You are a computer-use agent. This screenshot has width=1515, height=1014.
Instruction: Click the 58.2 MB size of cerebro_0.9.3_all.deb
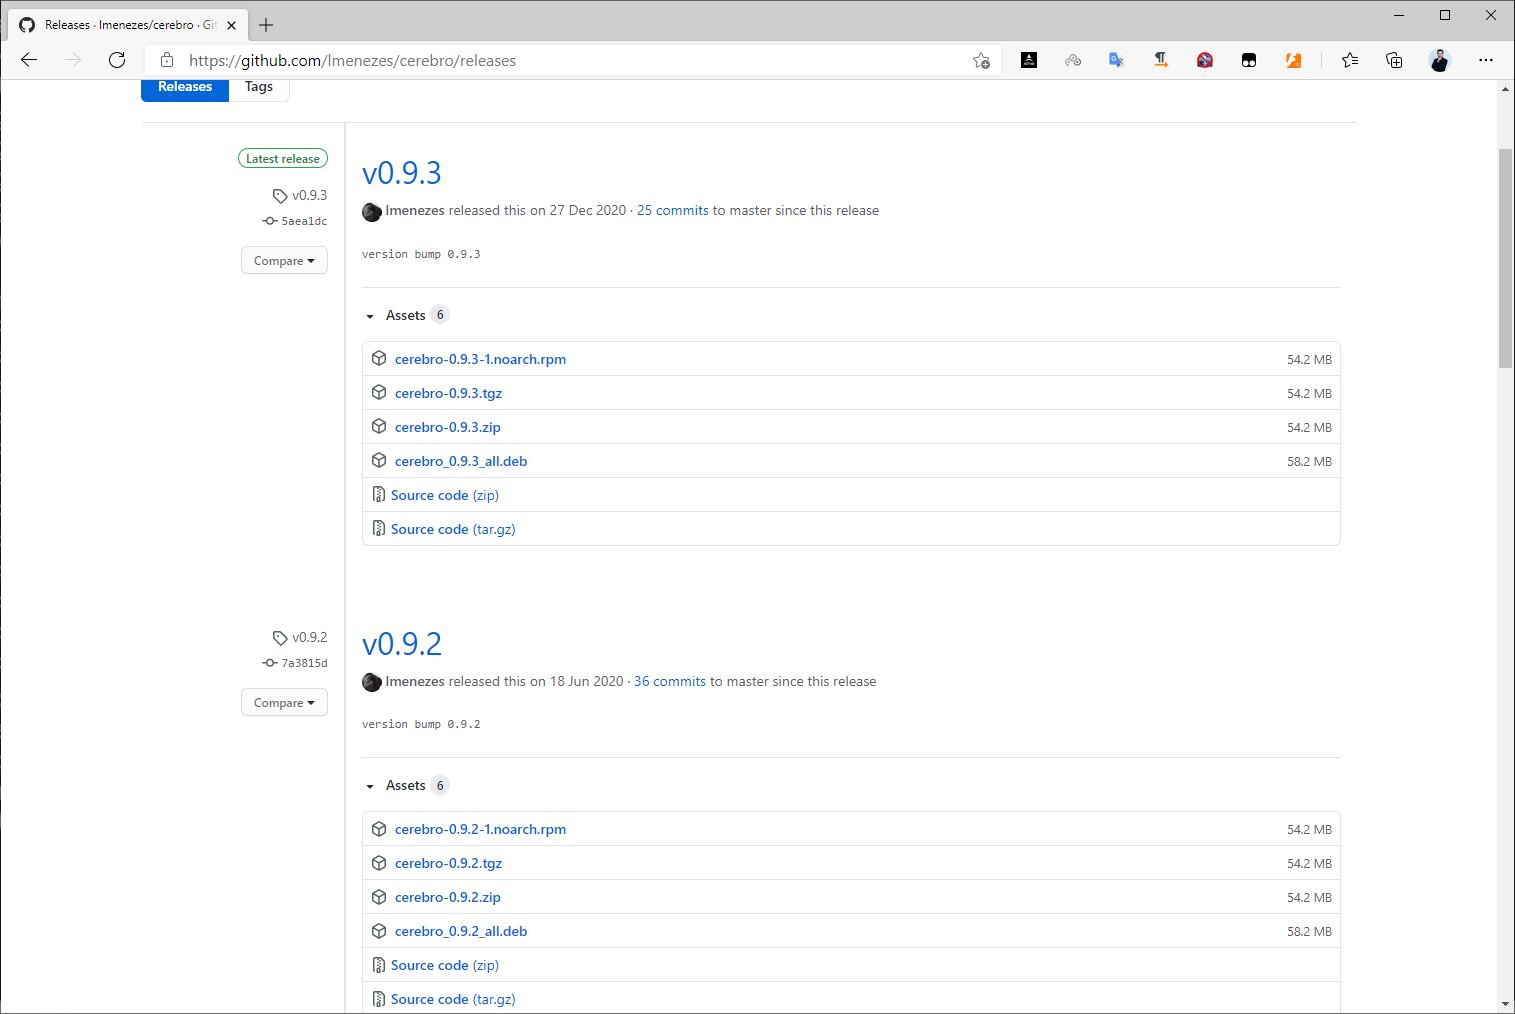[1309, 461]
